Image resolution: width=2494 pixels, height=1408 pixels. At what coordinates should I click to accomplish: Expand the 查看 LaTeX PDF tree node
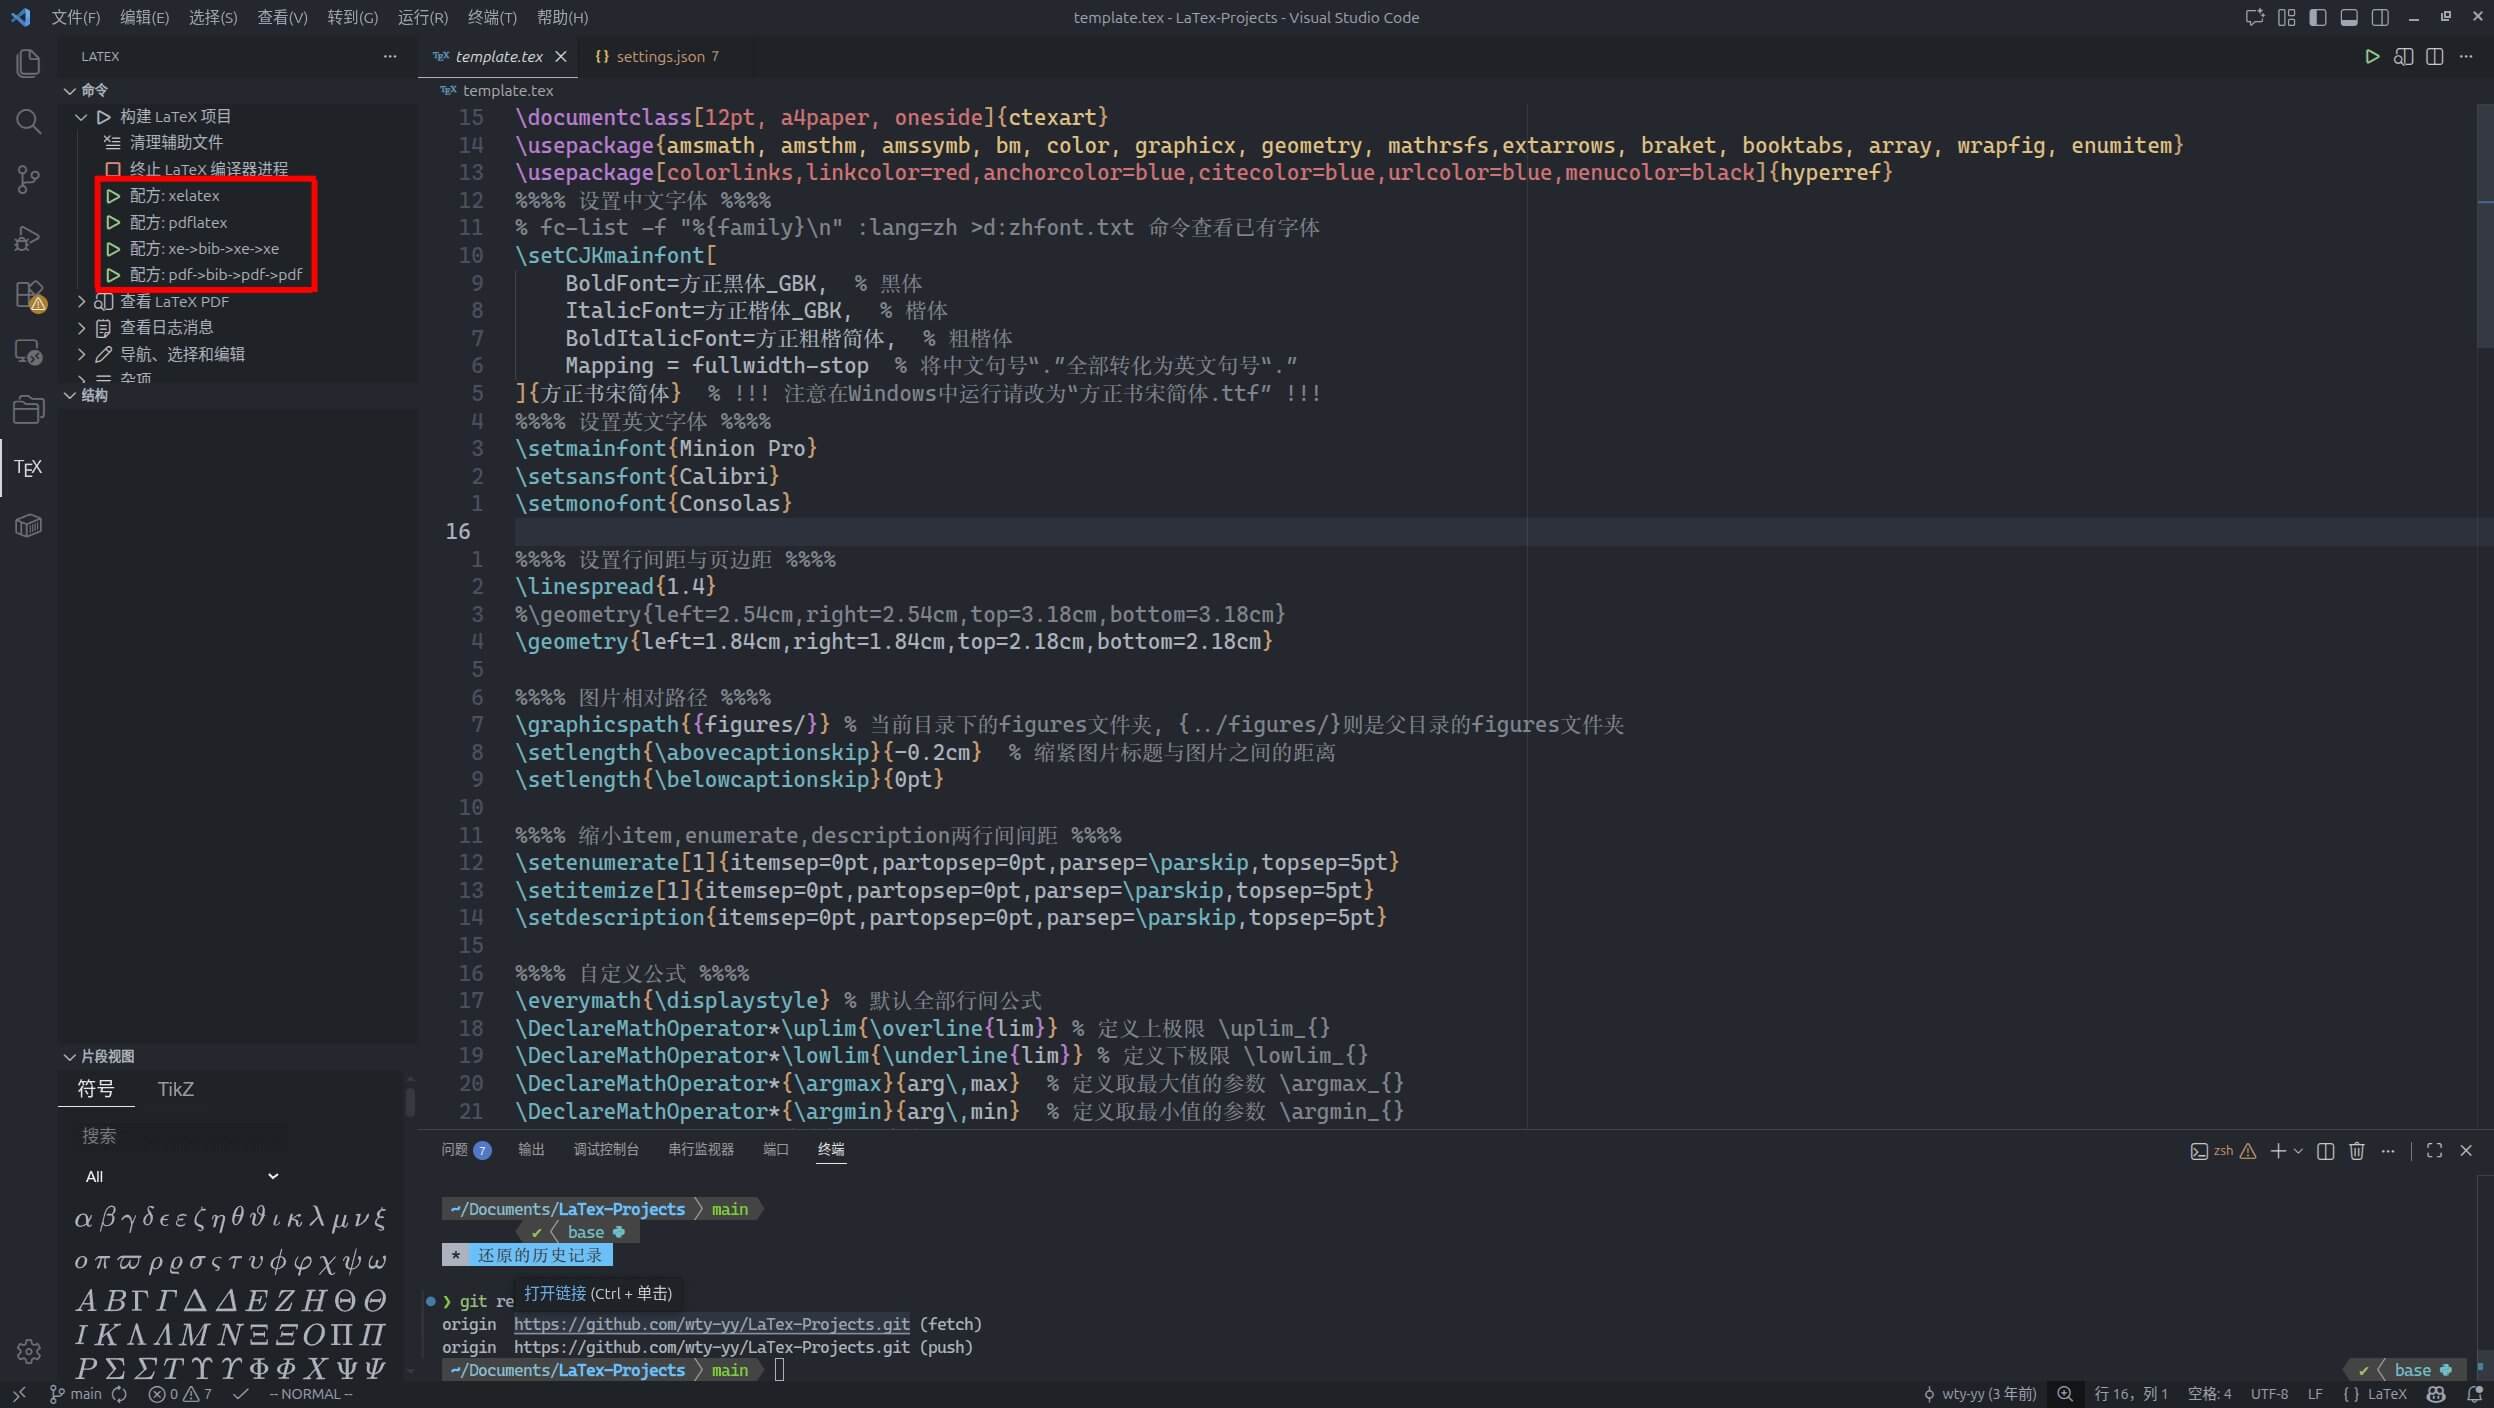click(x=82, y=301)
